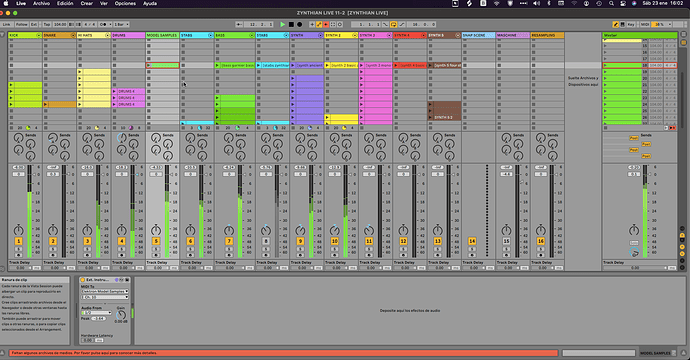Click the Arrangement Record button

tap(299, 25)
